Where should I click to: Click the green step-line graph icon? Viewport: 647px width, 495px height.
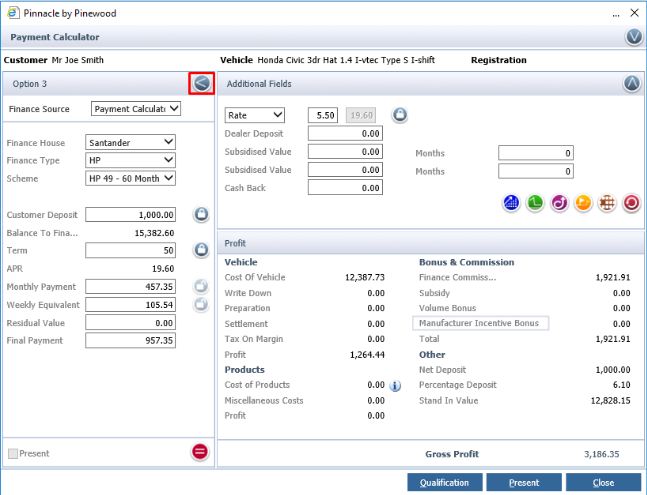[x=535, y=203]
